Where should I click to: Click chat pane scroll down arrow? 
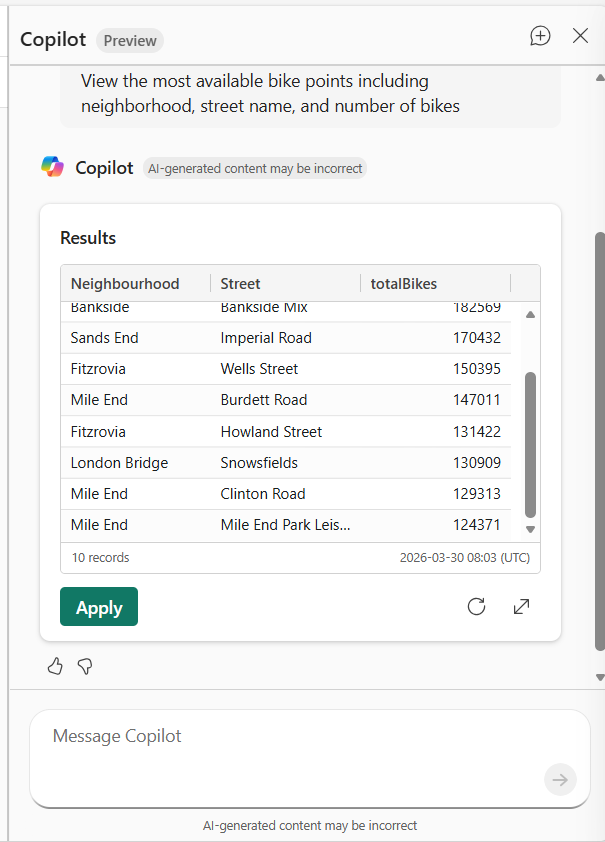coord(600,678)
